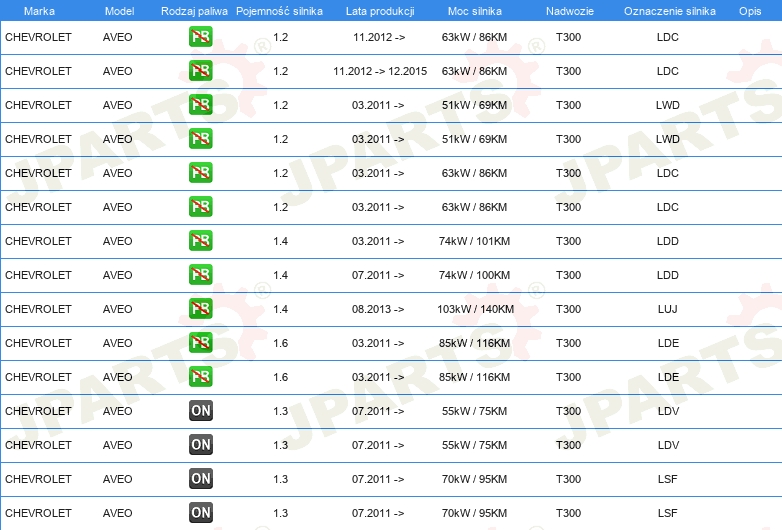782x530 pixels.
Task: Click the 11.2012 -> 12.2015 date cell
Action: pos(379,71)
